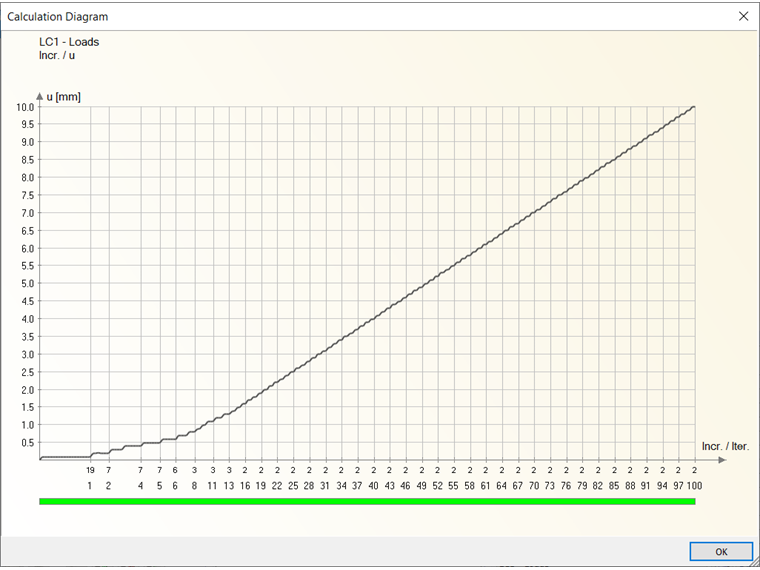760x570 pixels.
Task: Click the 4.0 value on the y-axis
Action: tap(28, 319)
